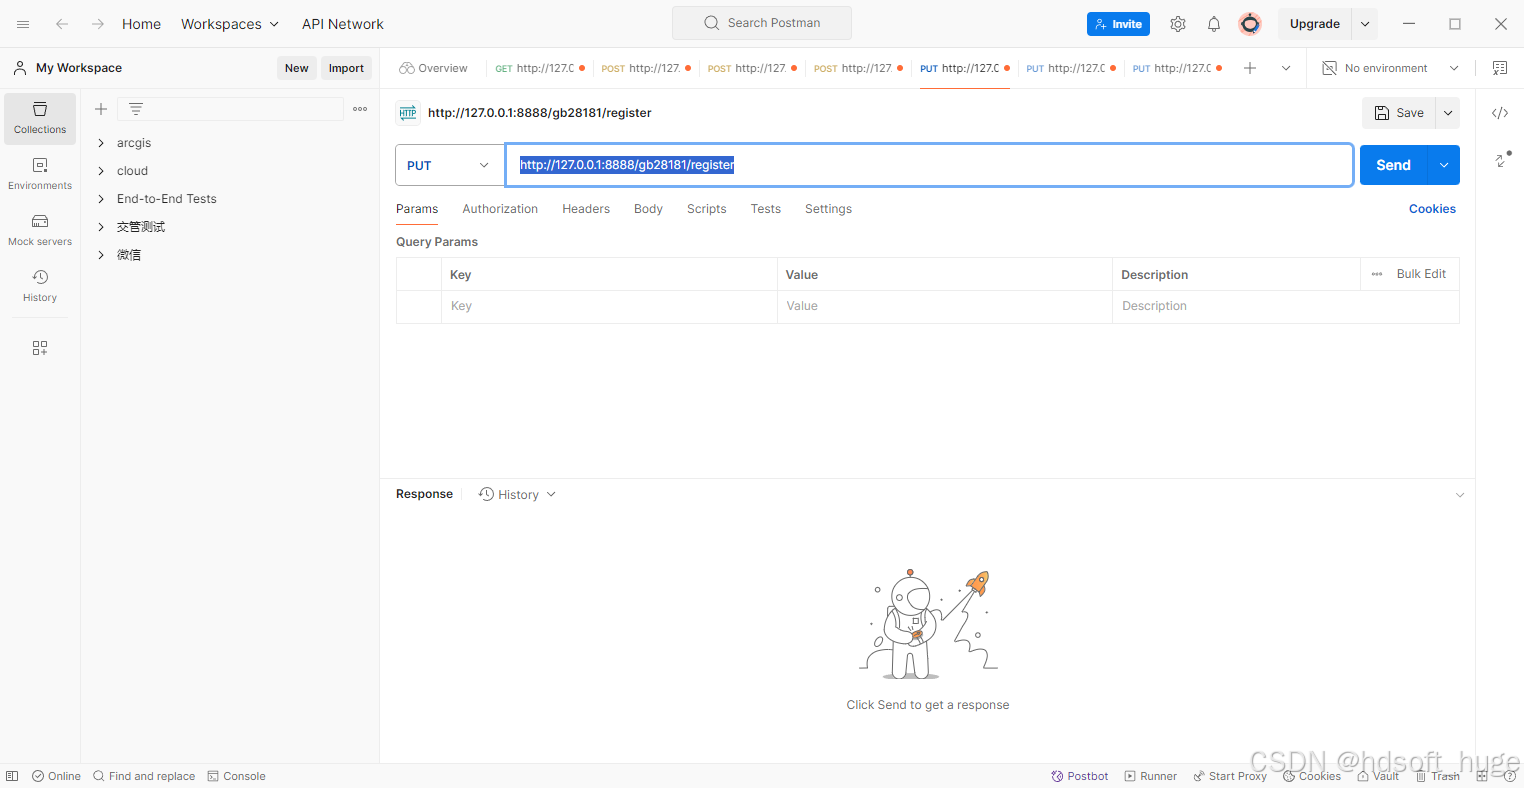Click the collections filter icon
This screenshot has width=1524, height=788.
click(x=136, y=109)
